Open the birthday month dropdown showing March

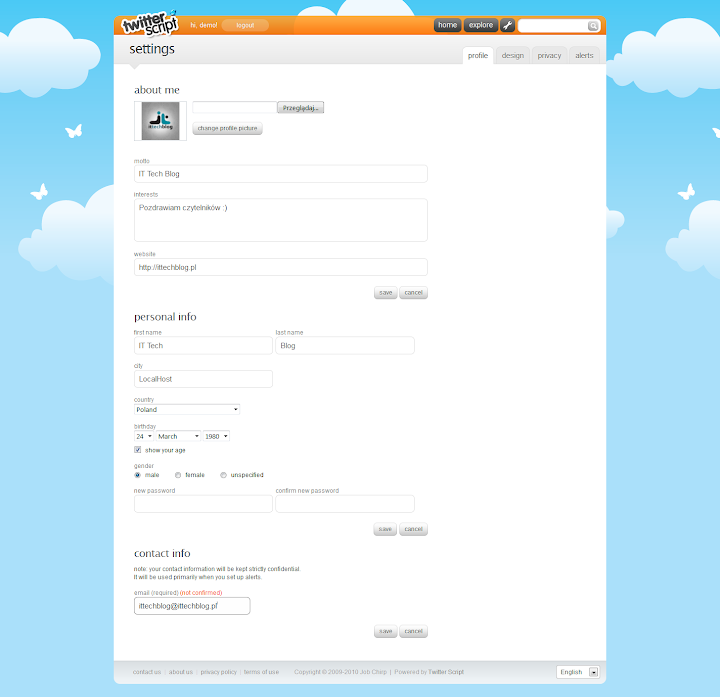point(179,436)
